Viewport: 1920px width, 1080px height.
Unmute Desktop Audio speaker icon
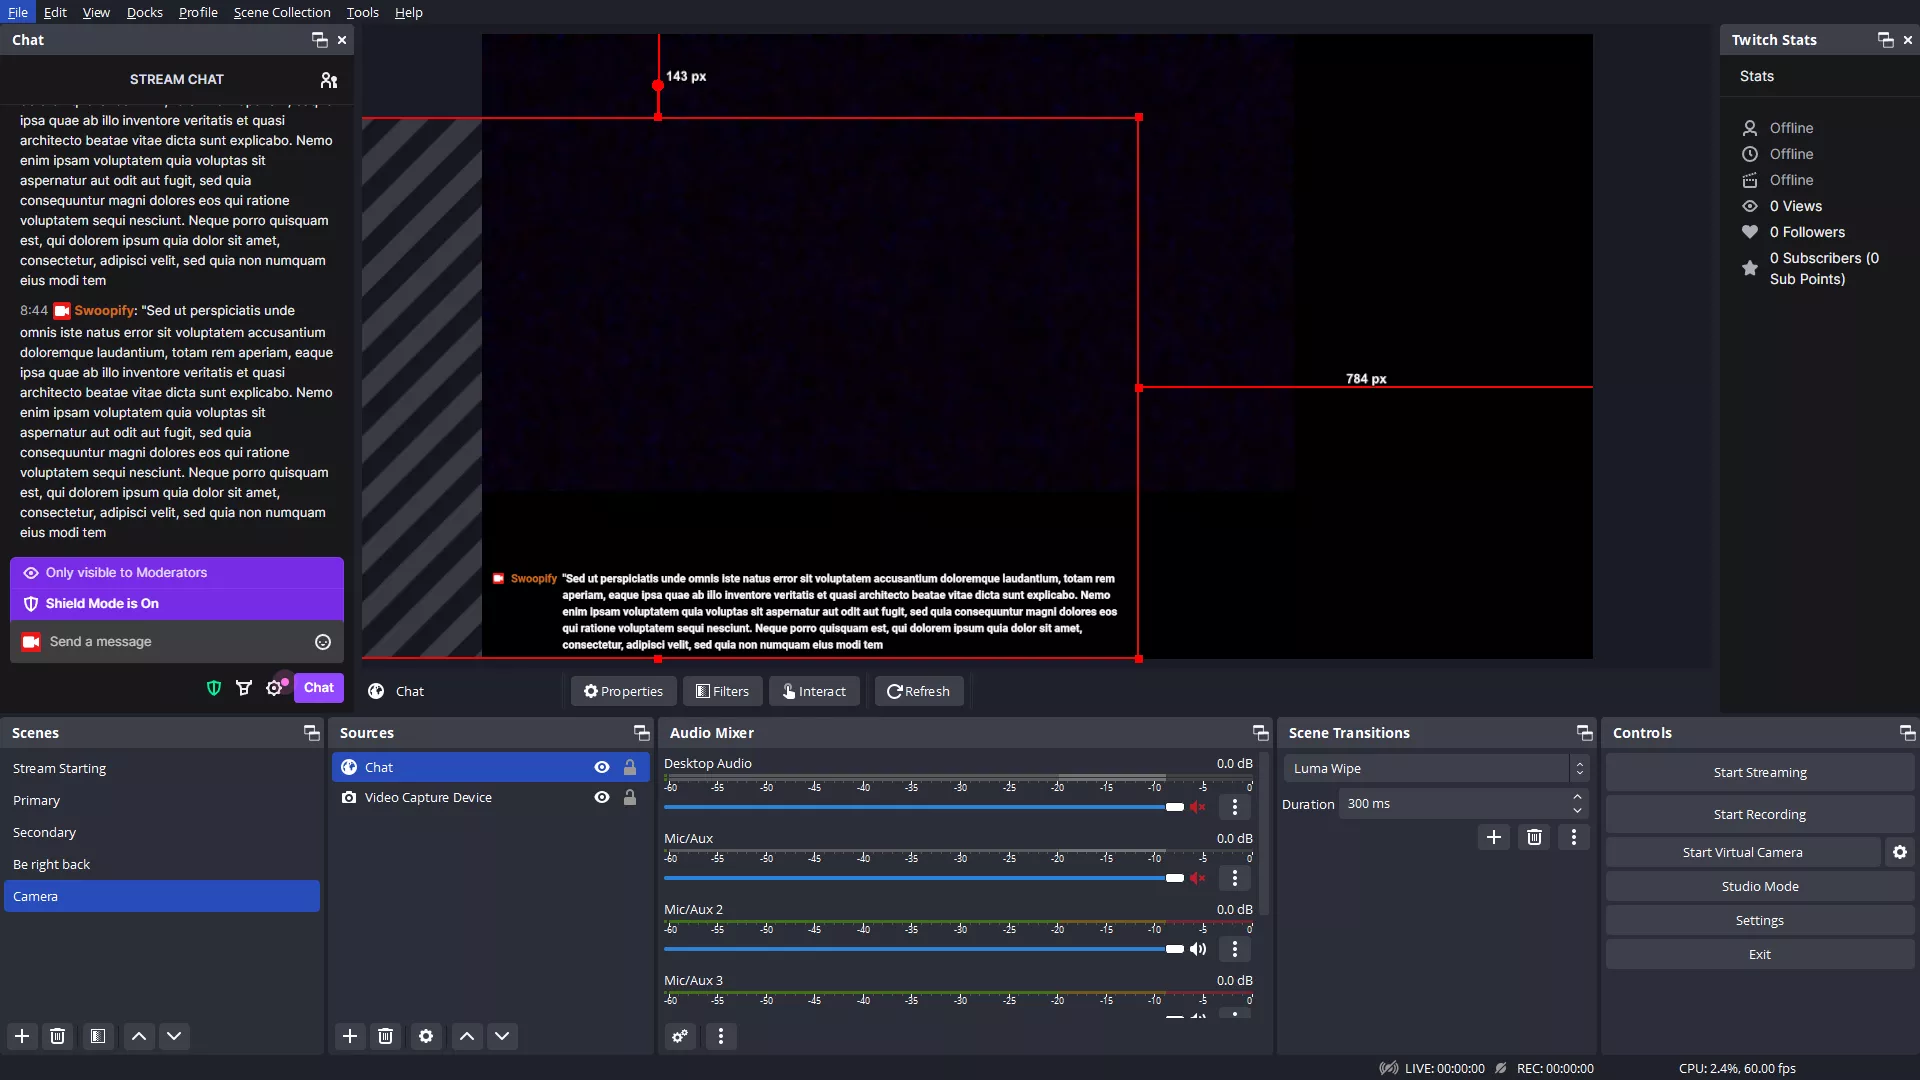(1198, 807)
